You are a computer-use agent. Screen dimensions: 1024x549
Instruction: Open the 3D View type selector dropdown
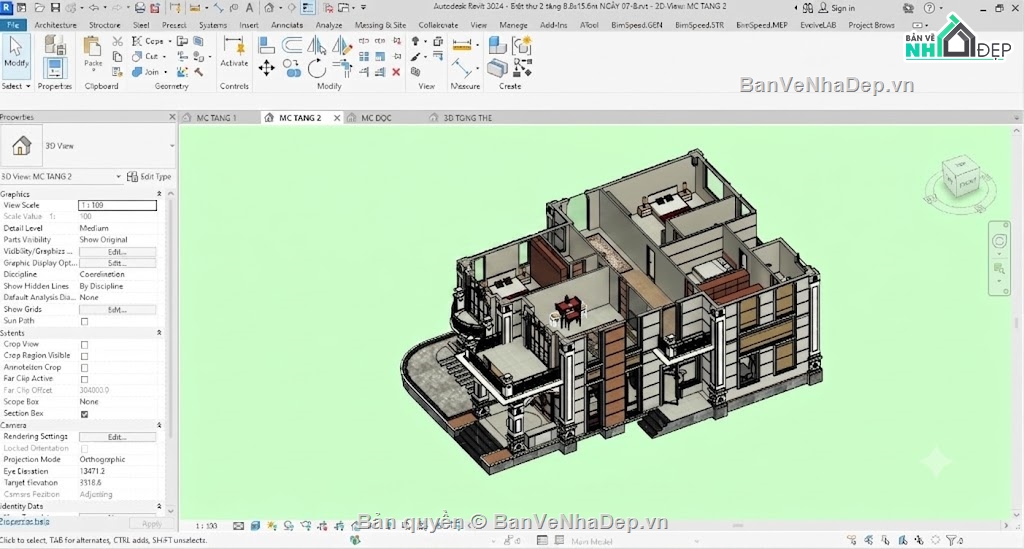172,146
